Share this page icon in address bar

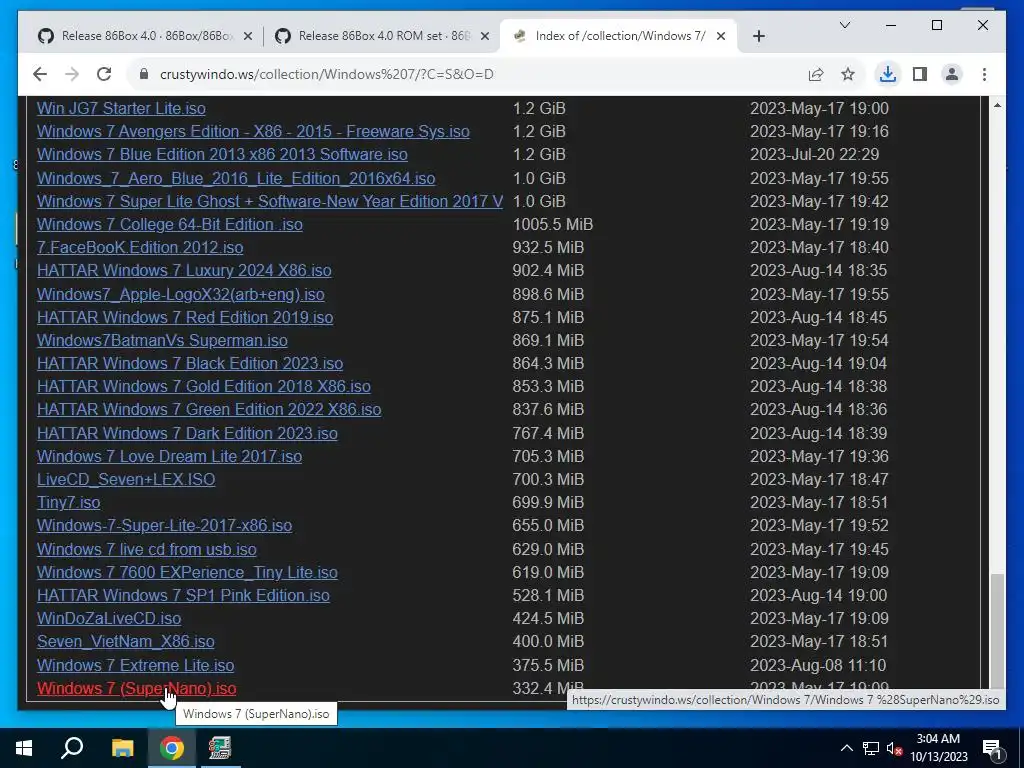click(816, 74)
